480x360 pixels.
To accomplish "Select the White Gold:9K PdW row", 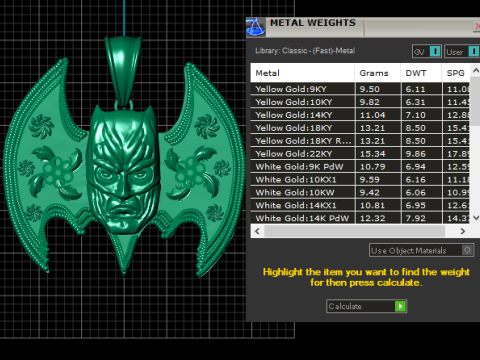I will [360, 167].
